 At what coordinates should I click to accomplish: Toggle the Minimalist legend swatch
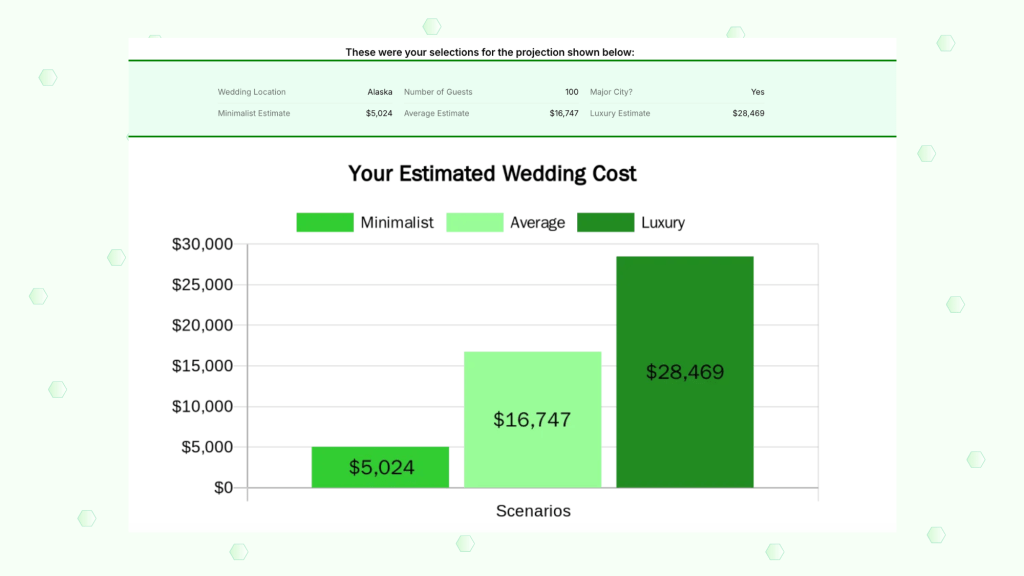point(325,222)
